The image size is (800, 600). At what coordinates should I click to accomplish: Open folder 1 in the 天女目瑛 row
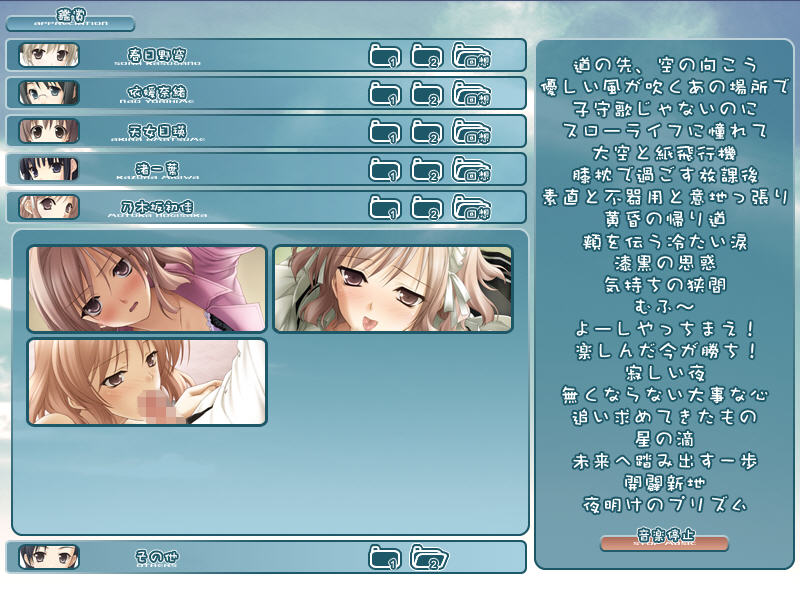(x=385, y=132)
